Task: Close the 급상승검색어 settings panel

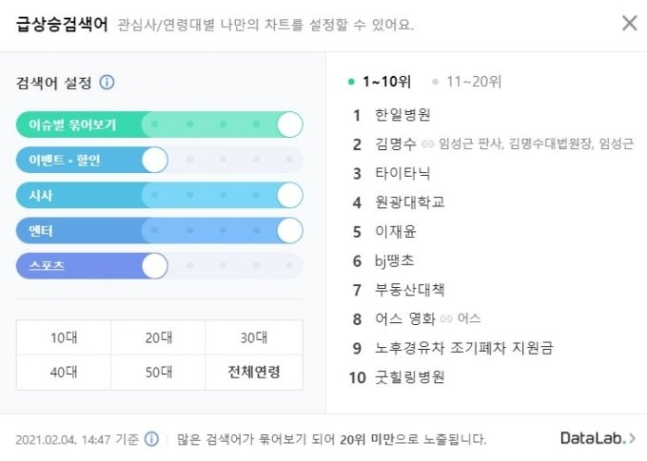Action: (x=629, y=24)
